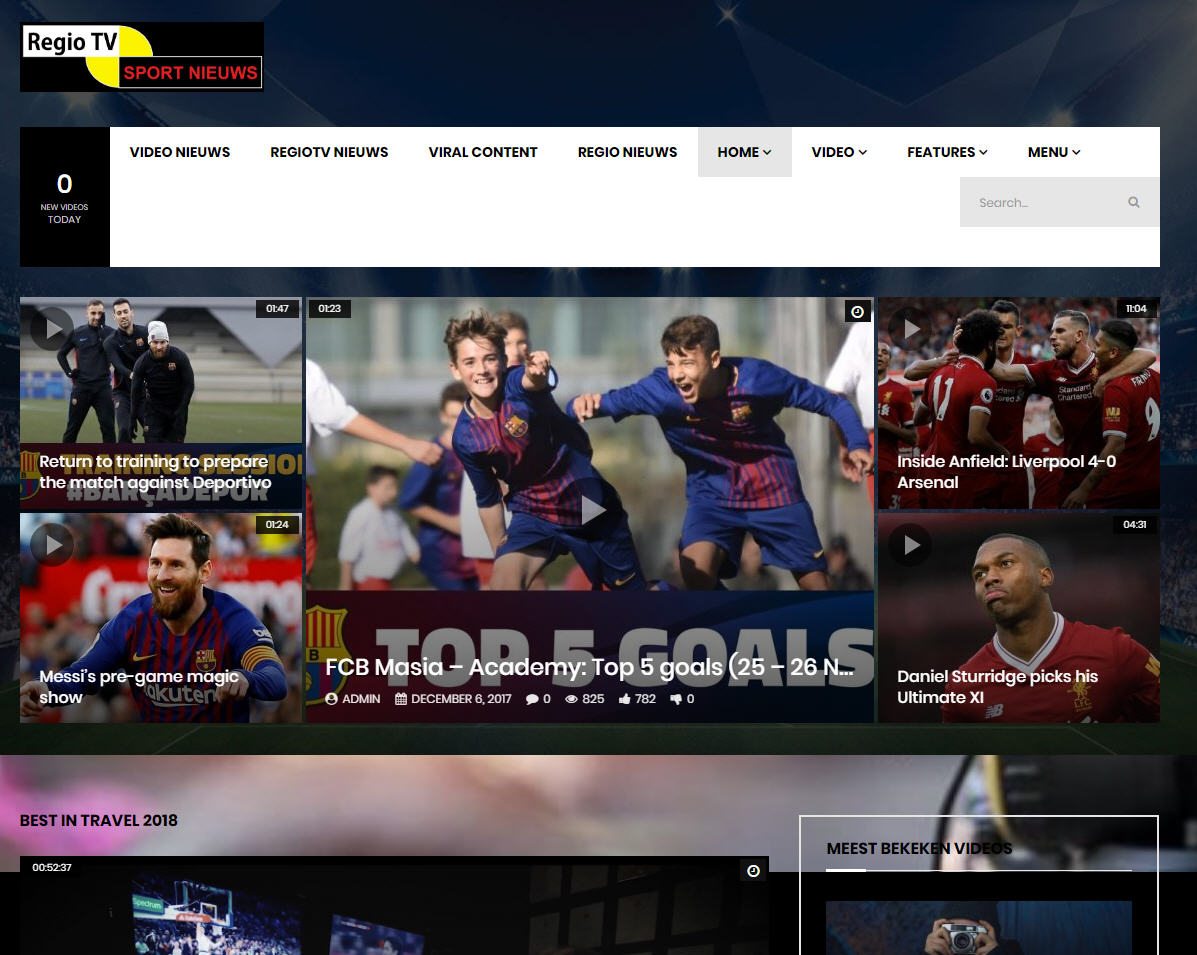The height and width of the screenshot is (955, 1197).
Task: Open the REGIO NIEUWS menu item
Action: coord(628,152)
